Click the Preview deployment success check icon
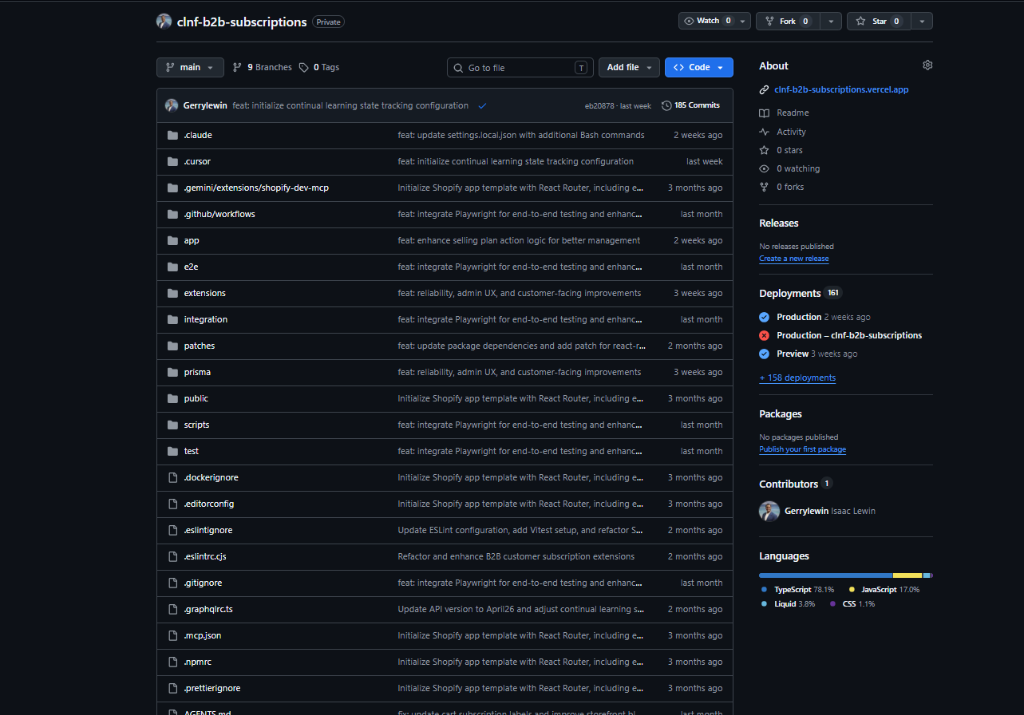This screenshot has width=1024, height=715. point(764,354)
